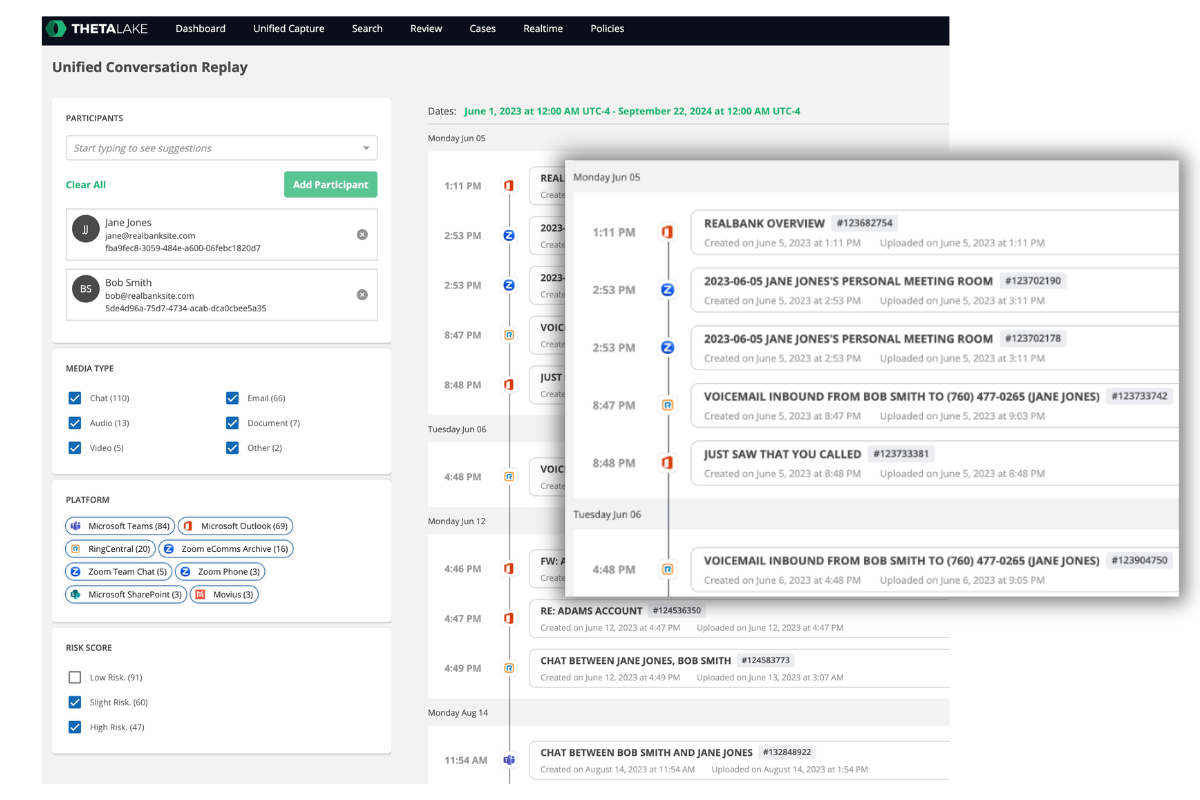This screenshot has height=800, width=1200.
Task: Click RingCentral icon at 8:47 PM voicemail
Action: tap(667, 405)
